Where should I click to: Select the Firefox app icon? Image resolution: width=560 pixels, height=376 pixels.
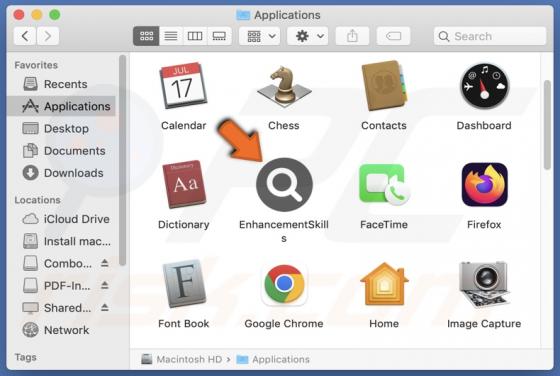(484, 185)
